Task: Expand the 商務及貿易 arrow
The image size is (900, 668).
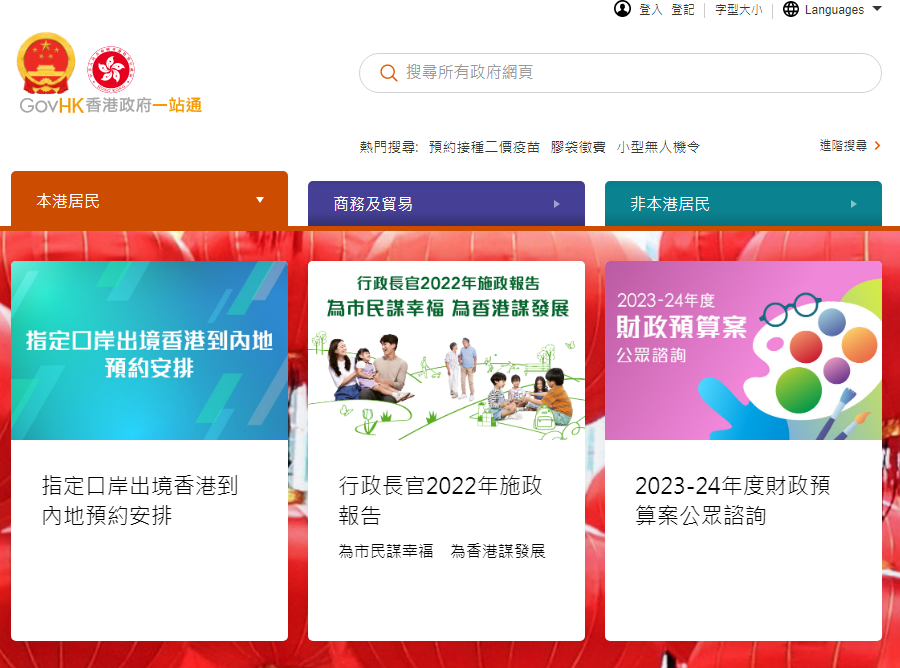Action: (x=556, y=204)
